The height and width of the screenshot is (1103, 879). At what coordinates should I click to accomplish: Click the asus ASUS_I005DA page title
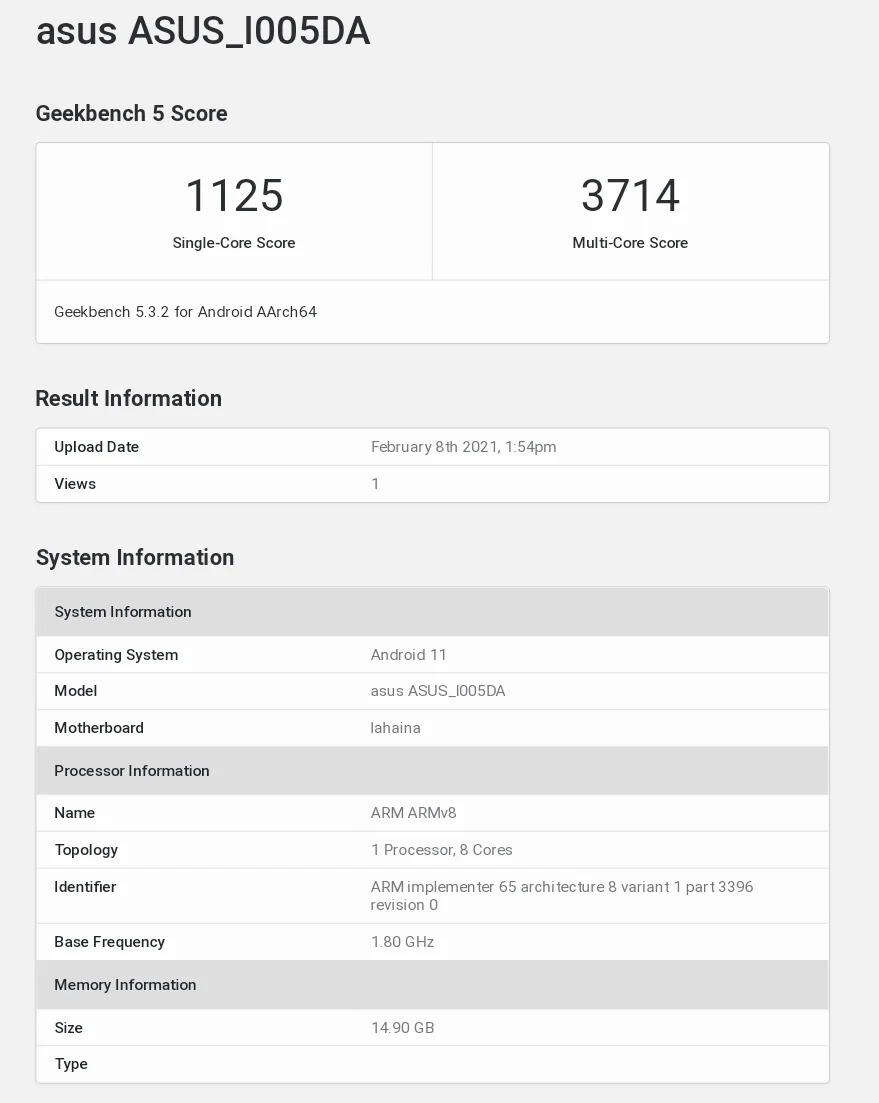[202, 31]
